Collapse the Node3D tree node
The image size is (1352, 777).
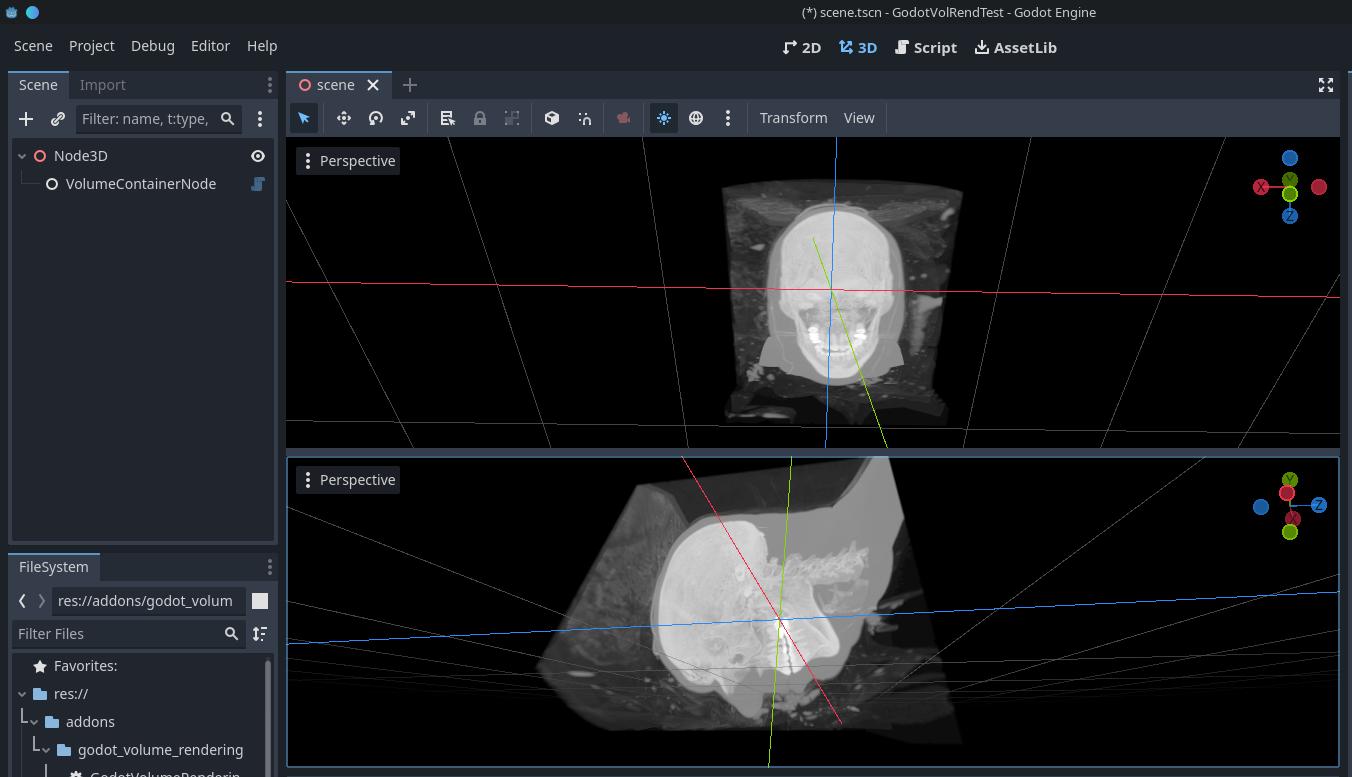tap(22, 156)
